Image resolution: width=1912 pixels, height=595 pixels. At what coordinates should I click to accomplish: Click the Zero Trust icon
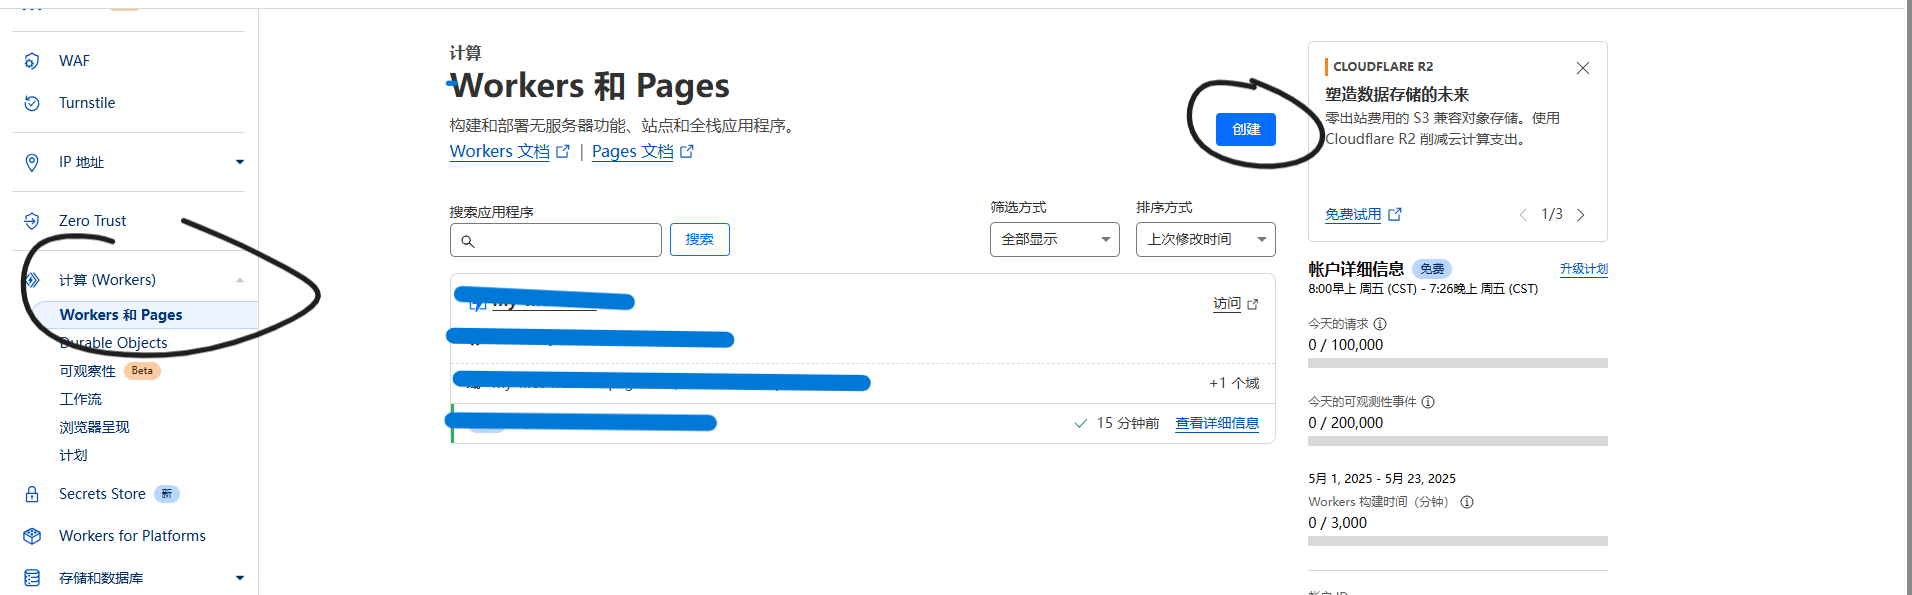click(x=32, y=221)
